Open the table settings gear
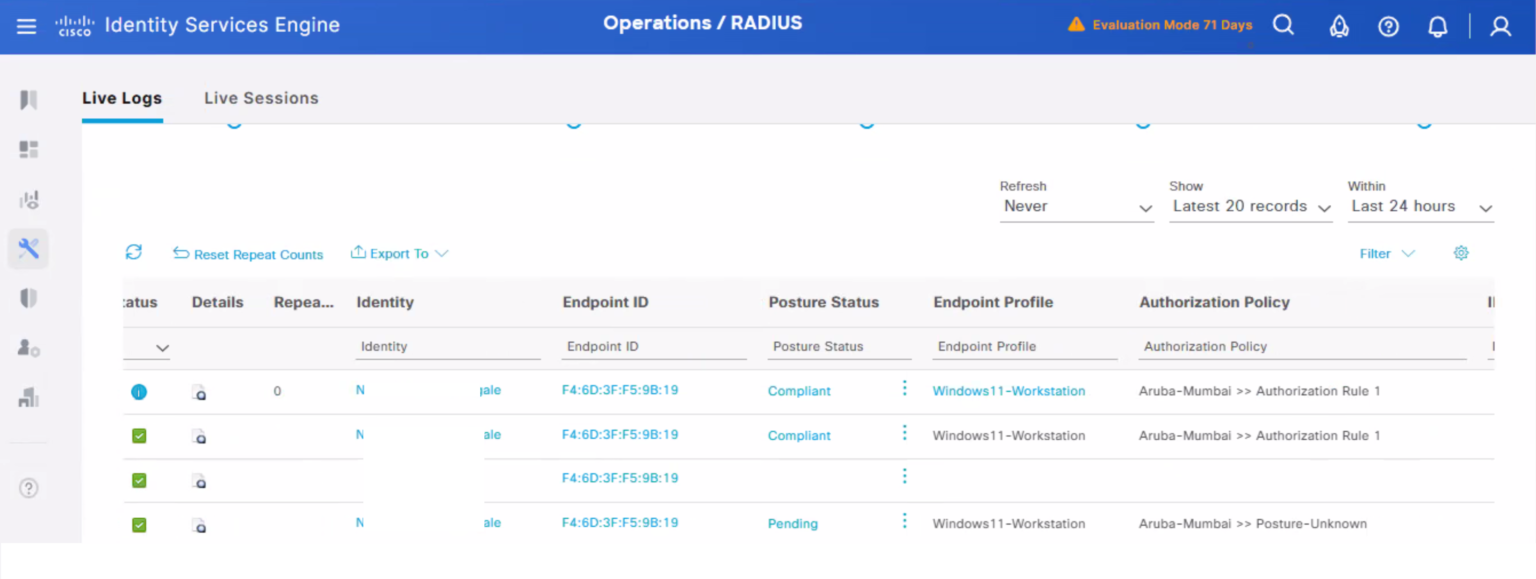The width and height of the screenshot is (1536, 579). (1461, 254)
